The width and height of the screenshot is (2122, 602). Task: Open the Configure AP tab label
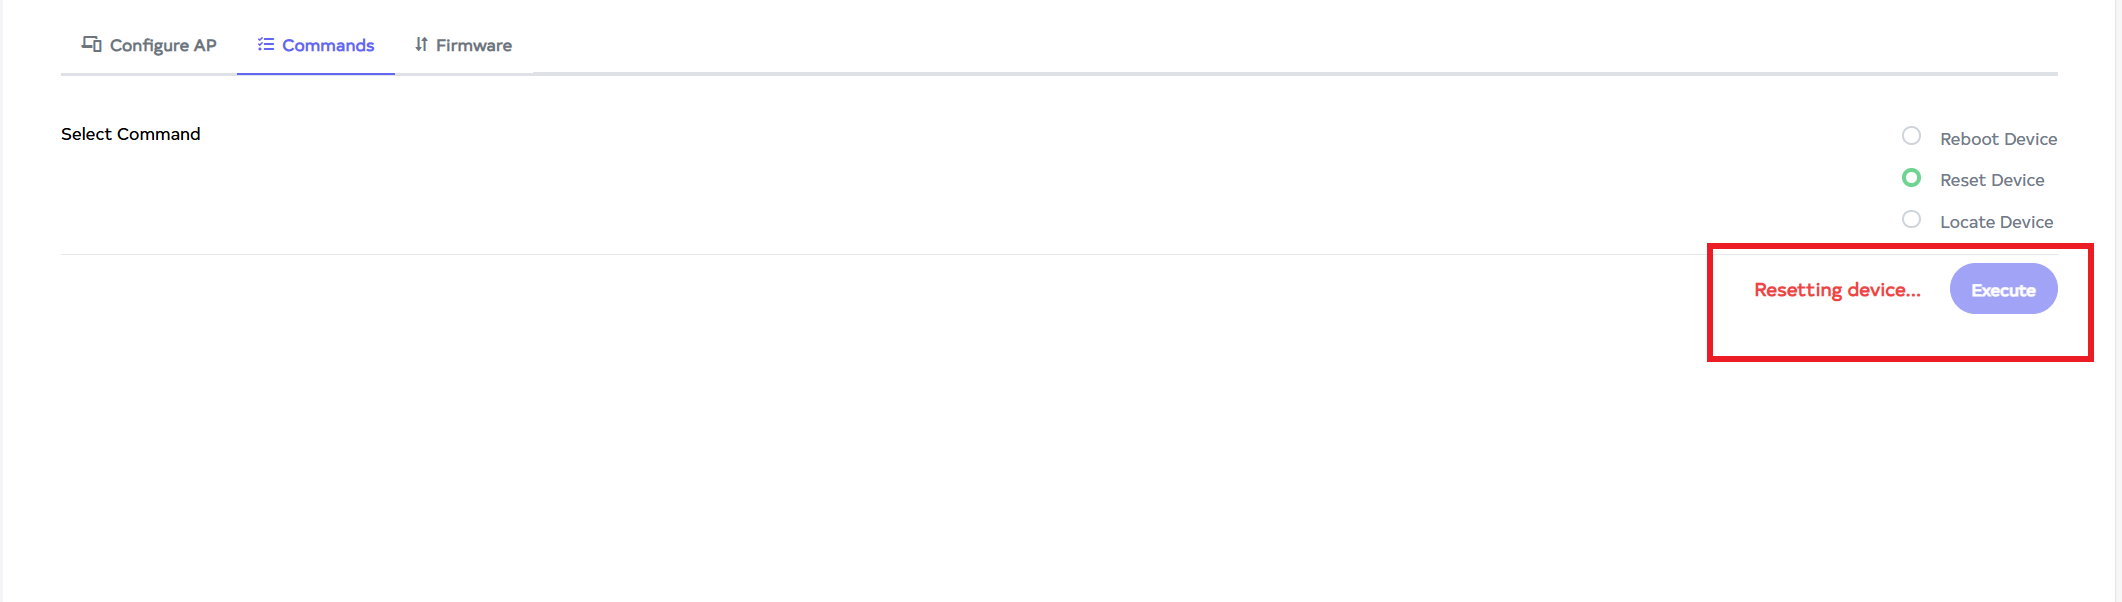163,45
